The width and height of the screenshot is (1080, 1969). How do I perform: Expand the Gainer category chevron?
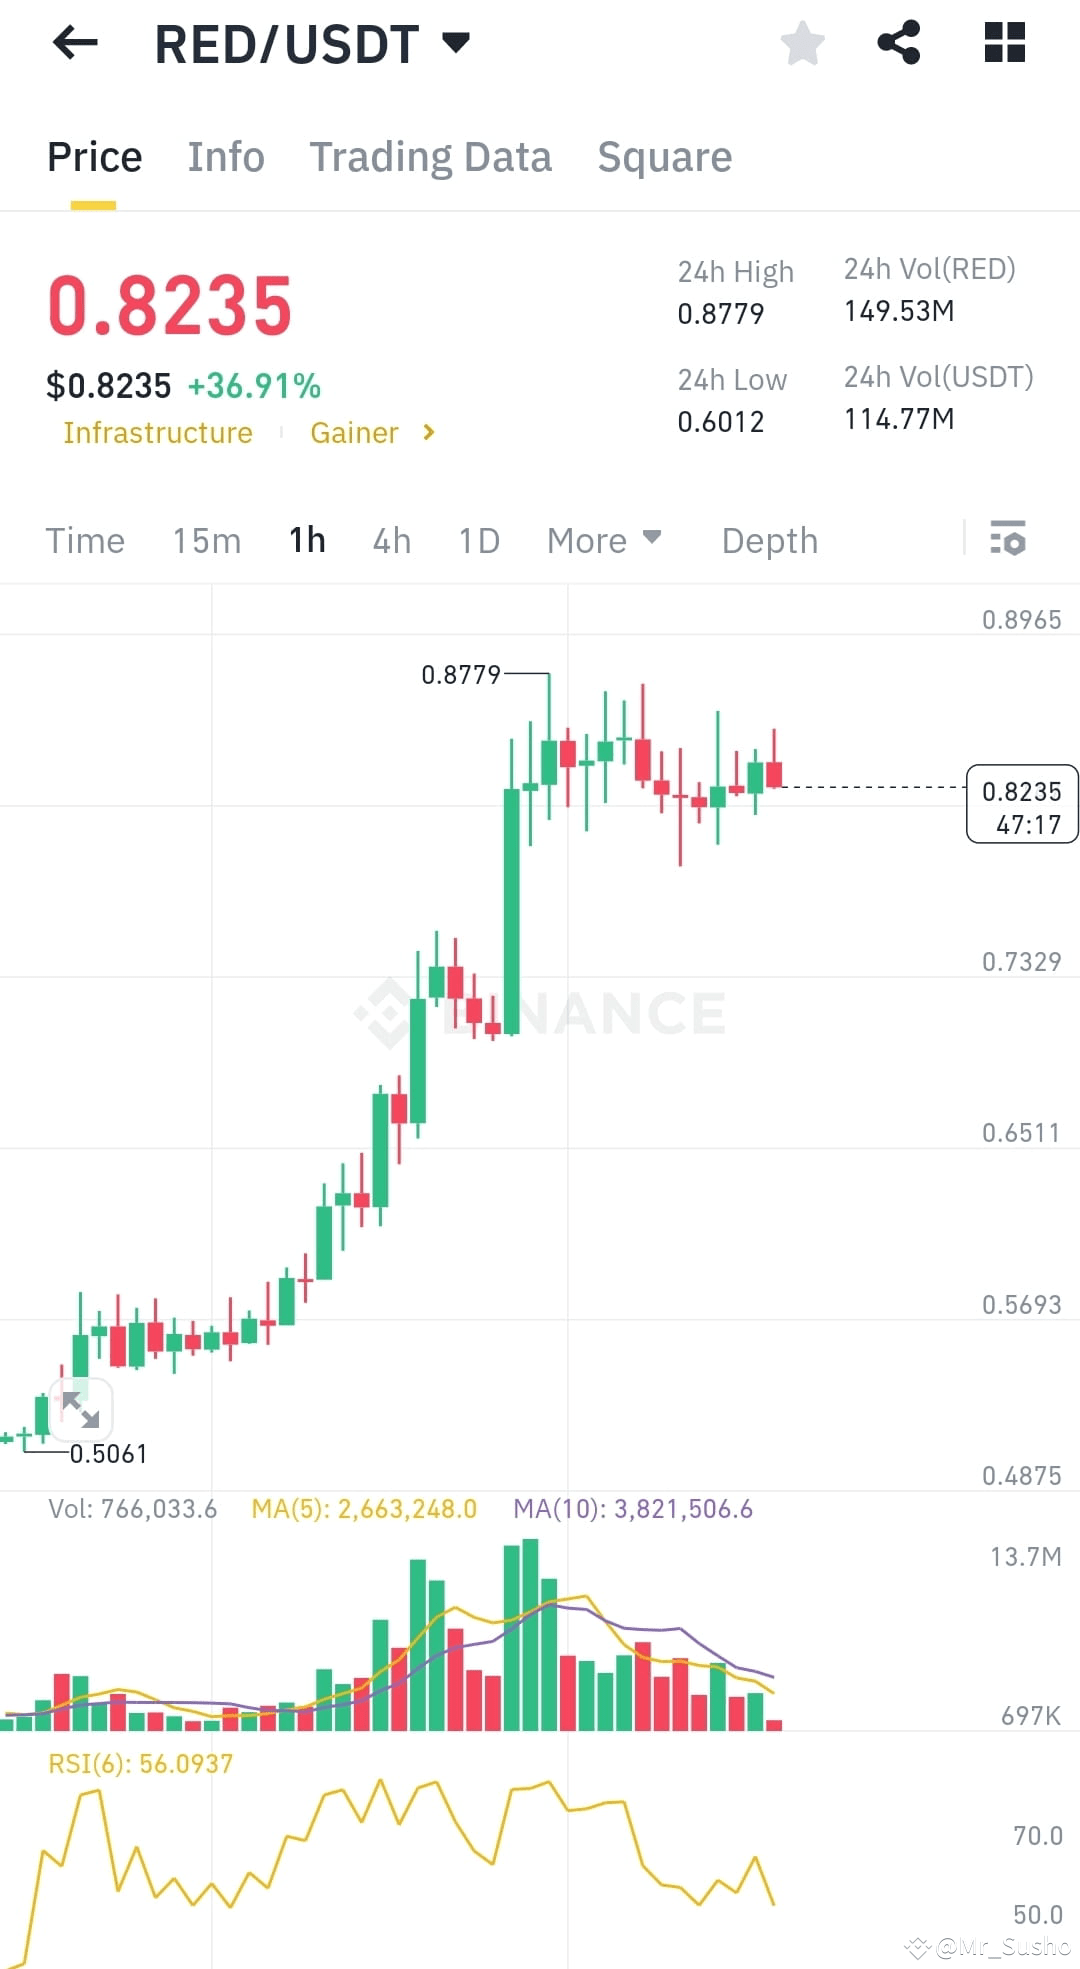pyautogui.click(x=428, y=432)
